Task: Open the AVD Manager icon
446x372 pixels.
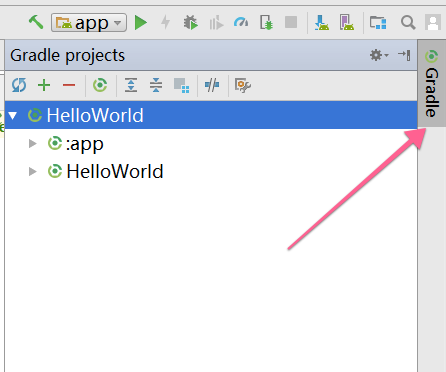Action: pyautogui.click(x=347, y=22)
